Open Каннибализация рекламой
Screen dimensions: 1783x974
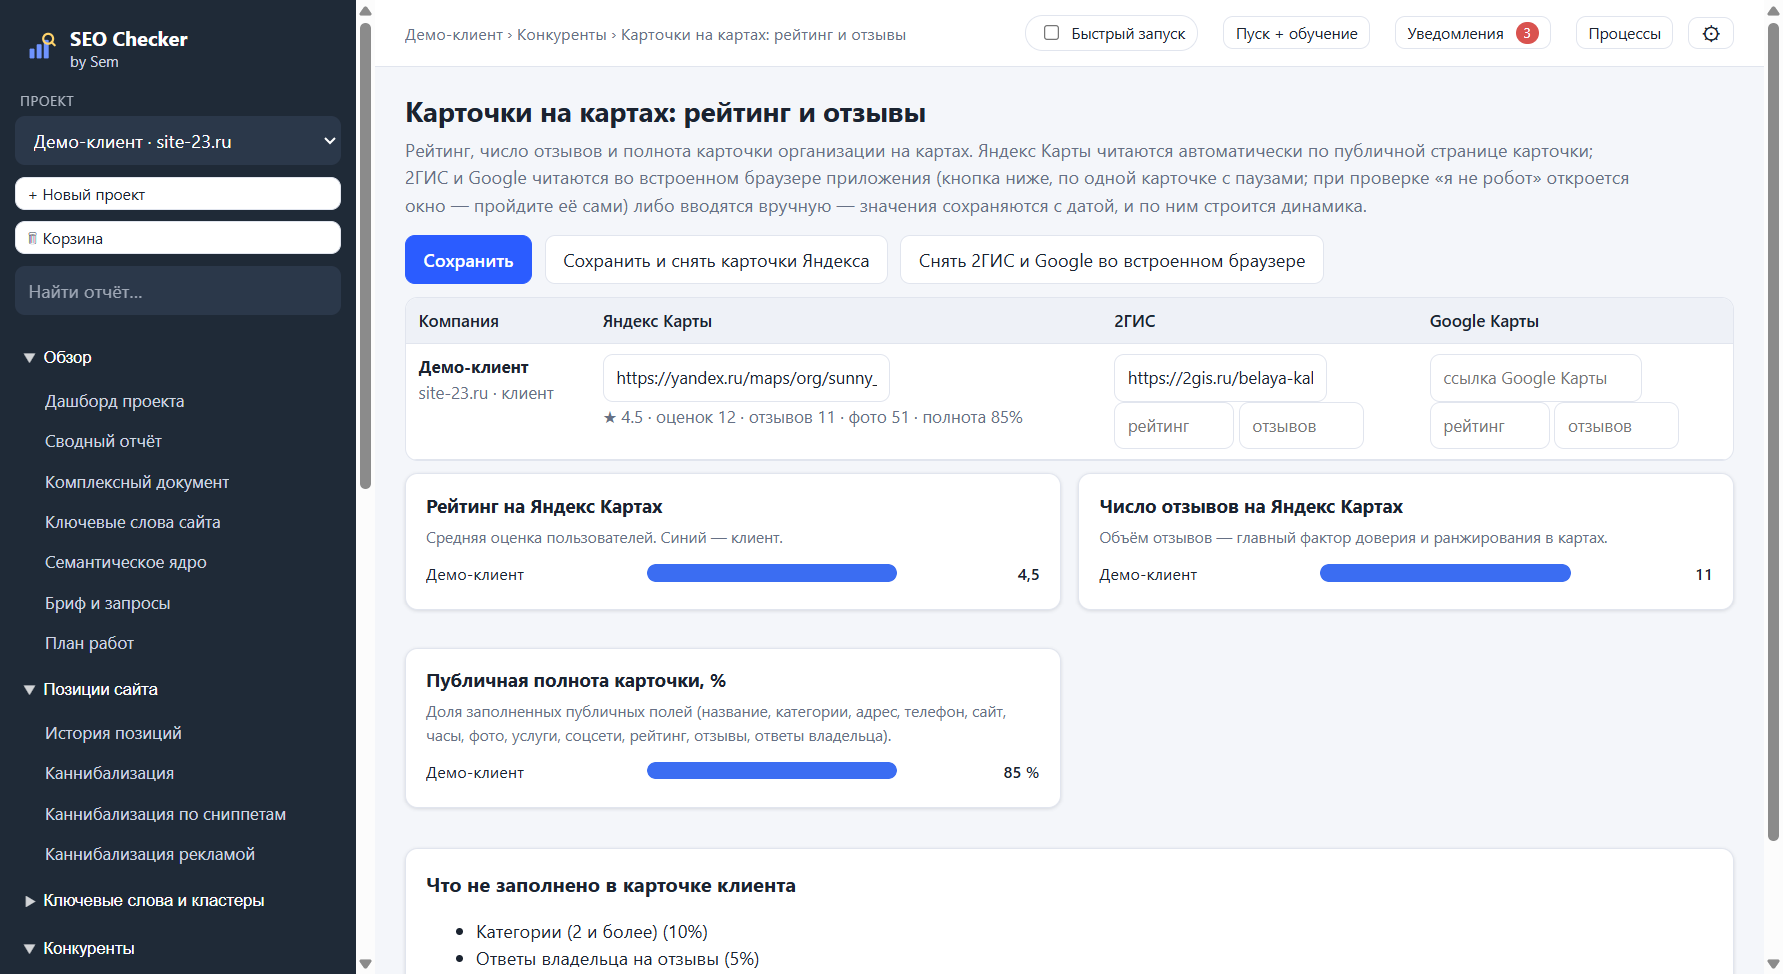point(150,854)
